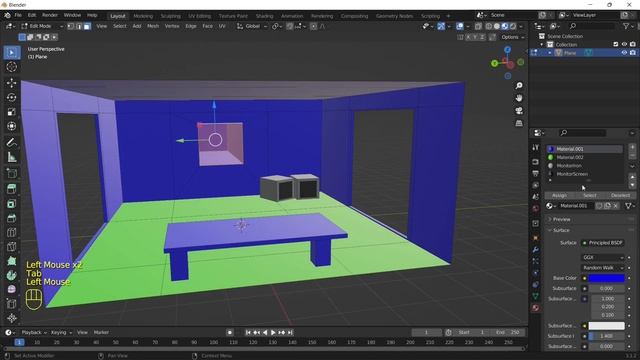
Task: Toggle Collection exclude checkbox
Action: coord(616,44)
